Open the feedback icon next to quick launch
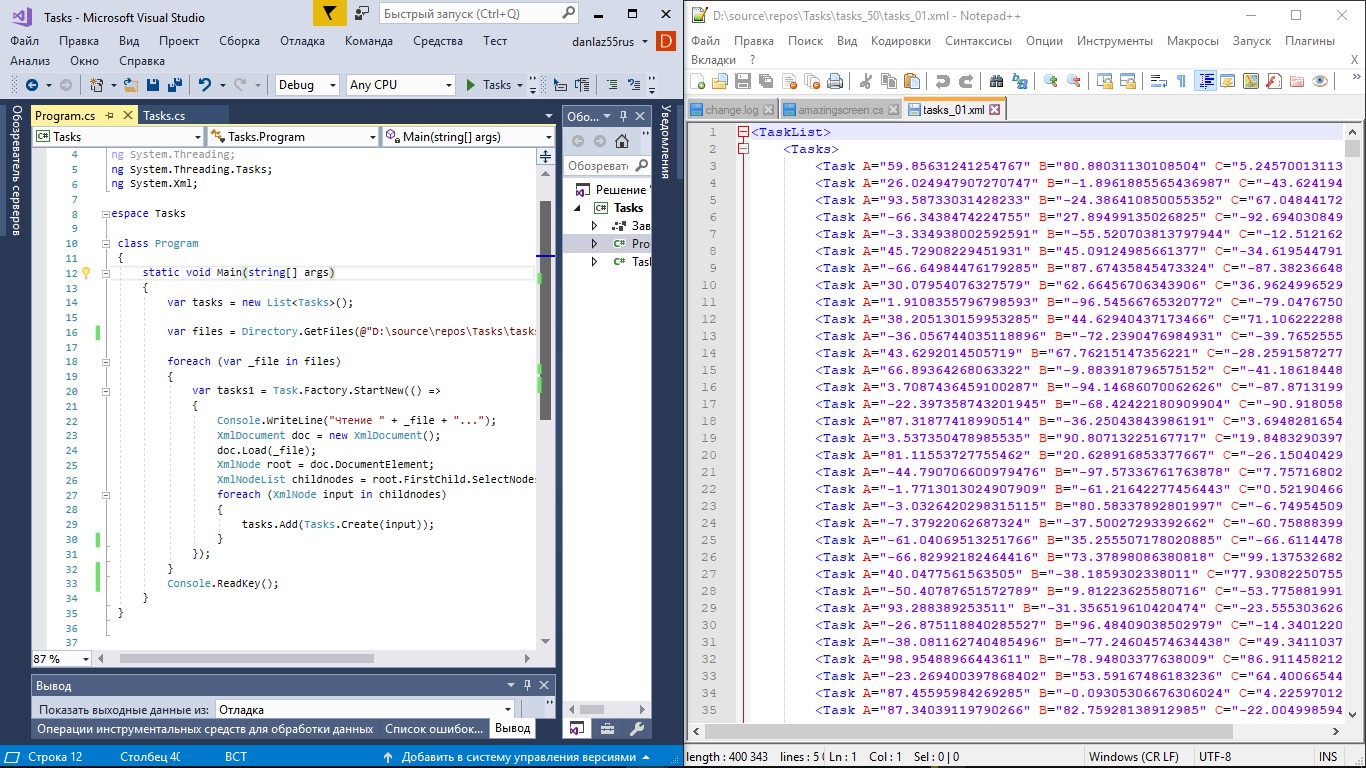The height and width of the screenshot is (768, 1366). pyautogui.click(x=361, y=14)
